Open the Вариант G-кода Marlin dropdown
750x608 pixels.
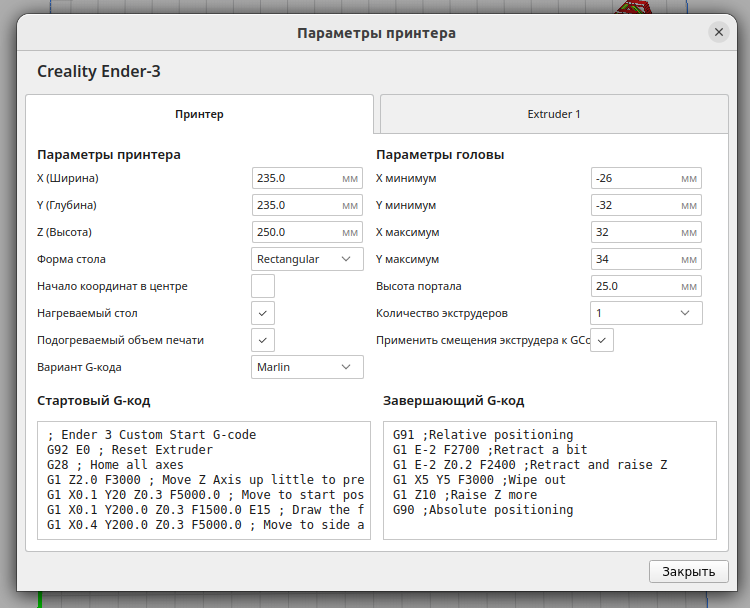(x=307, y=367)
